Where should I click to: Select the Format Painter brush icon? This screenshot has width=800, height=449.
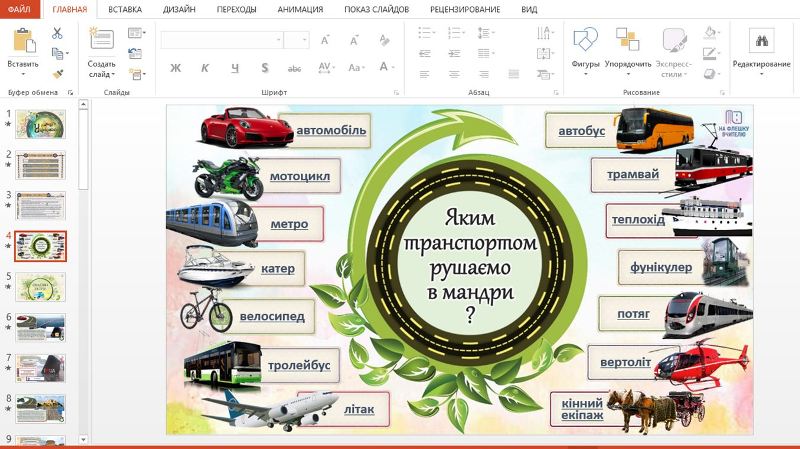[x=57, y=73]
